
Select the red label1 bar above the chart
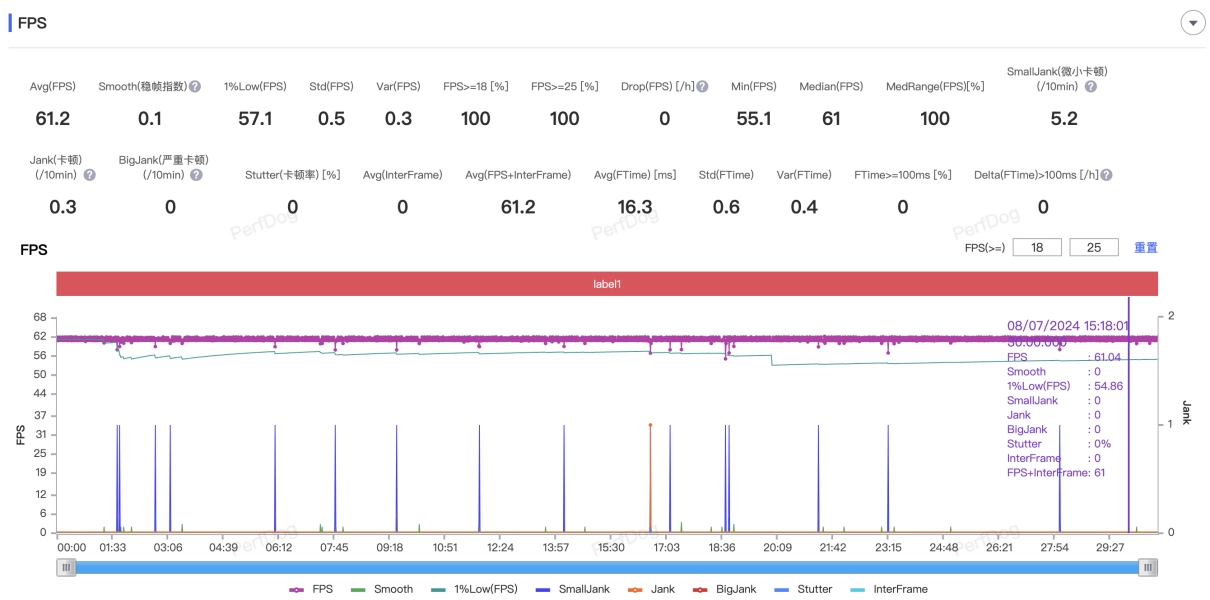607,284
